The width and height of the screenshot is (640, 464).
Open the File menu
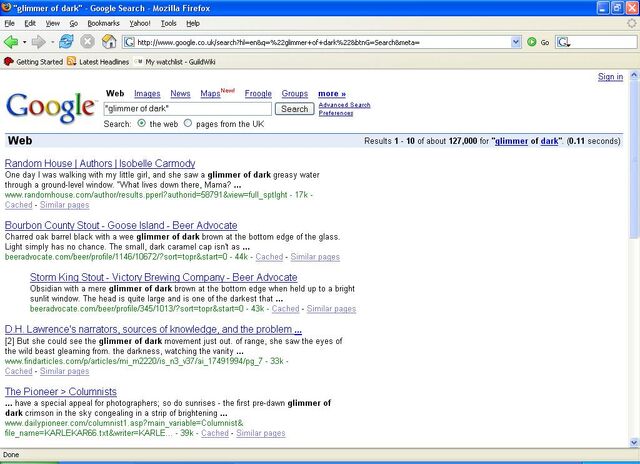(9, 23)
